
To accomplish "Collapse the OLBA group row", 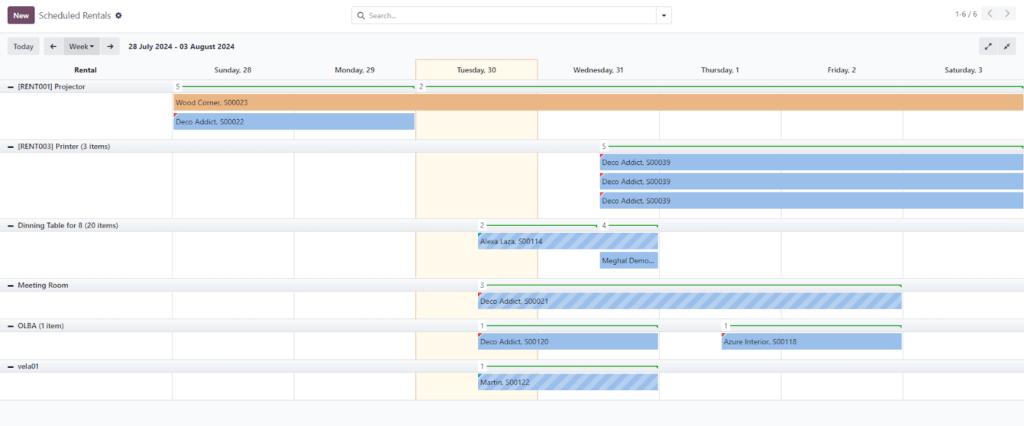I will 11,326.
